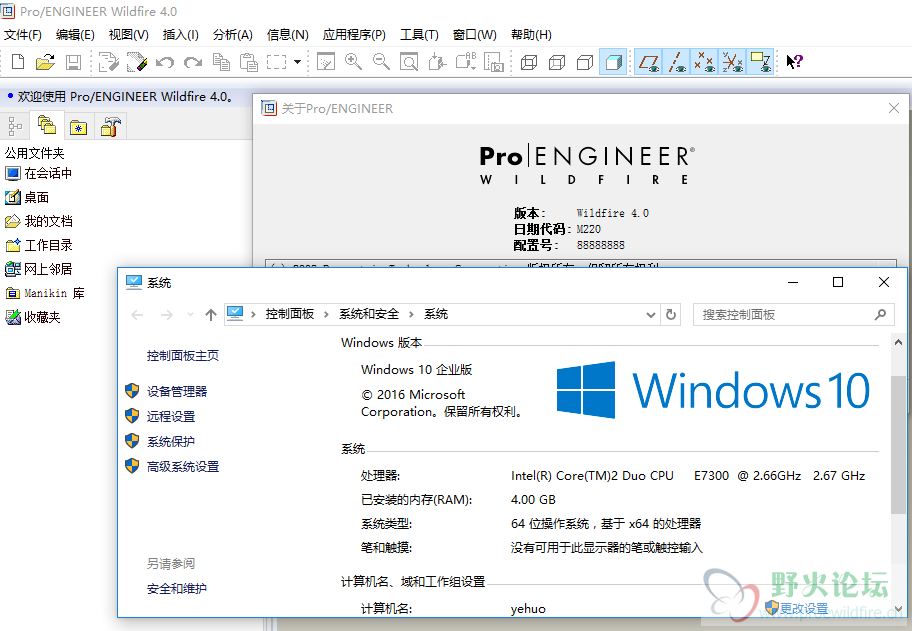Open the 视图(V) menu
The width and height of the screenshot is (912, 631).
(x=129, y=35)
